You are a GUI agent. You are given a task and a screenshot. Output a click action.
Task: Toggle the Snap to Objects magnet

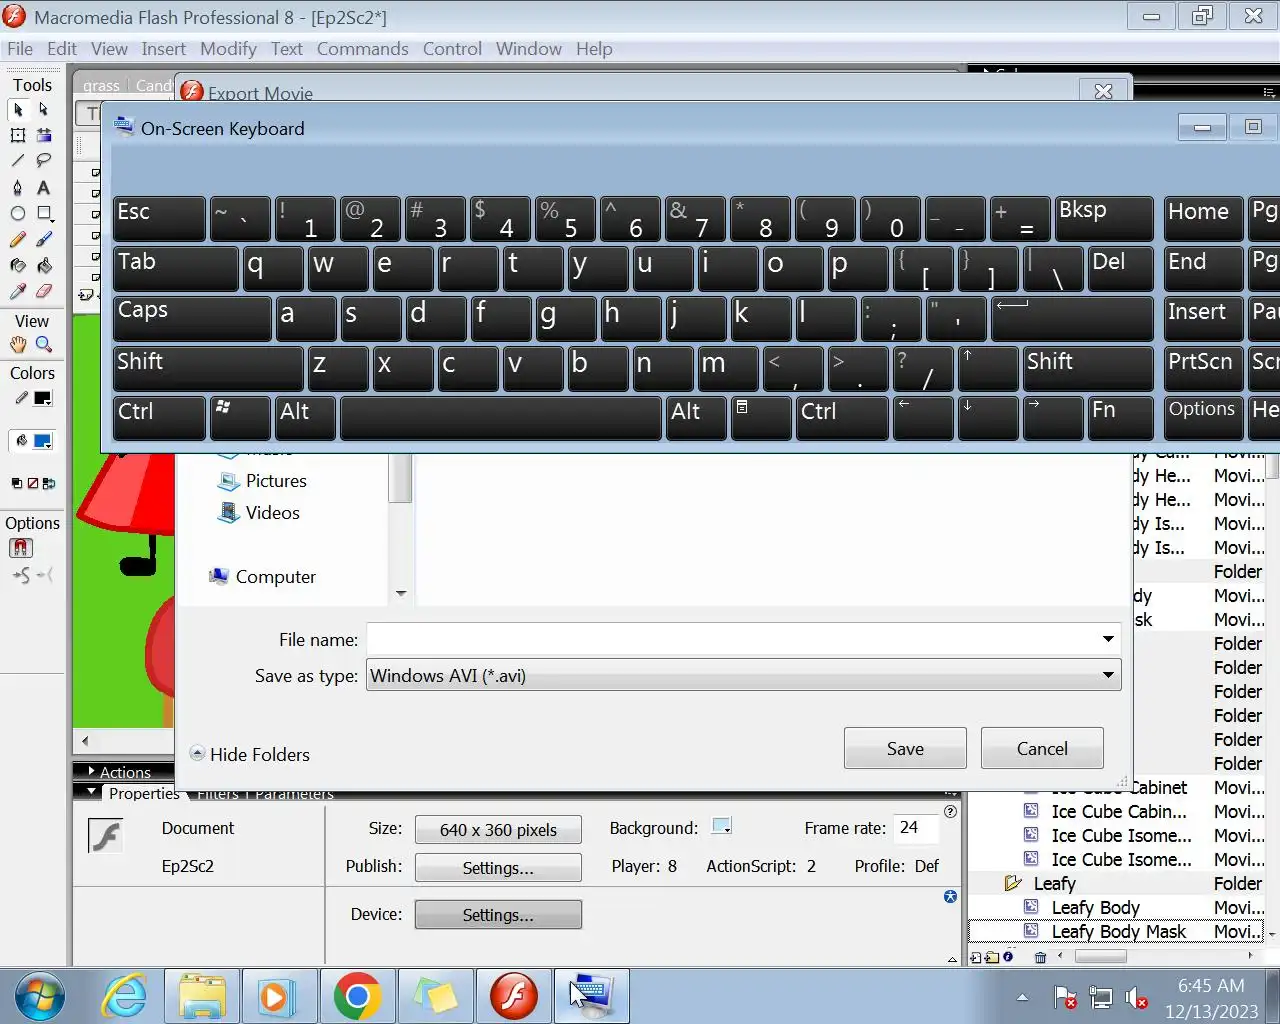tap(21, 548)
